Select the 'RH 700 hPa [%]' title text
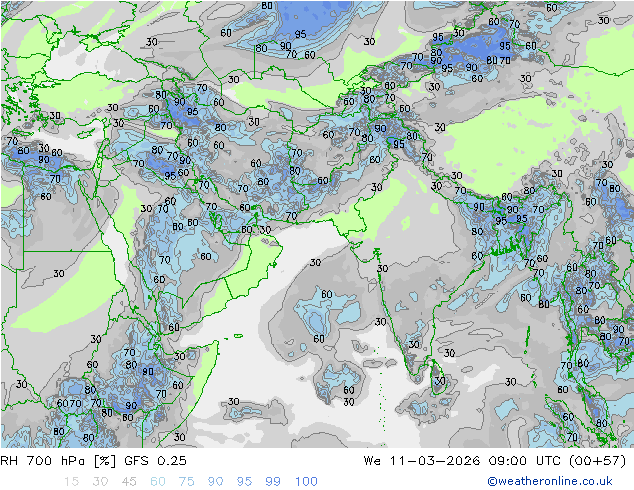Screen dimensions: 634x490 58,461
